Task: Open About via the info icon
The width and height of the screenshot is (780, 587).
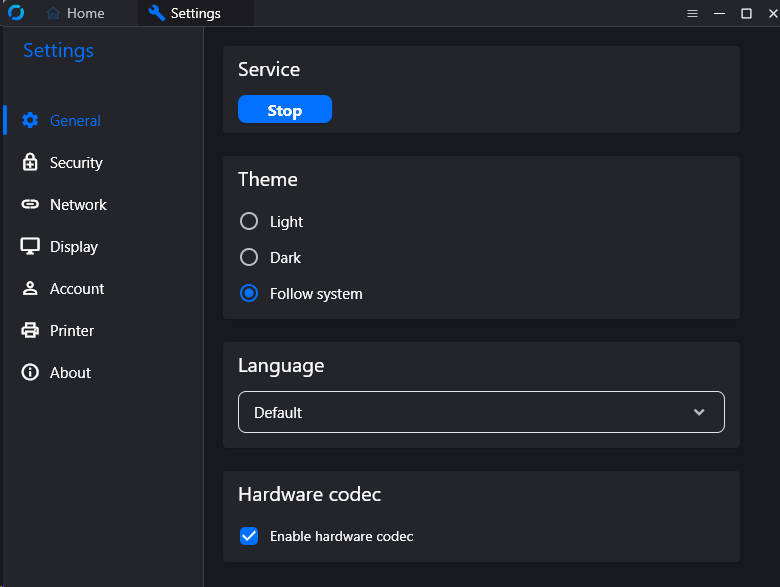Action: click(30, 372)
